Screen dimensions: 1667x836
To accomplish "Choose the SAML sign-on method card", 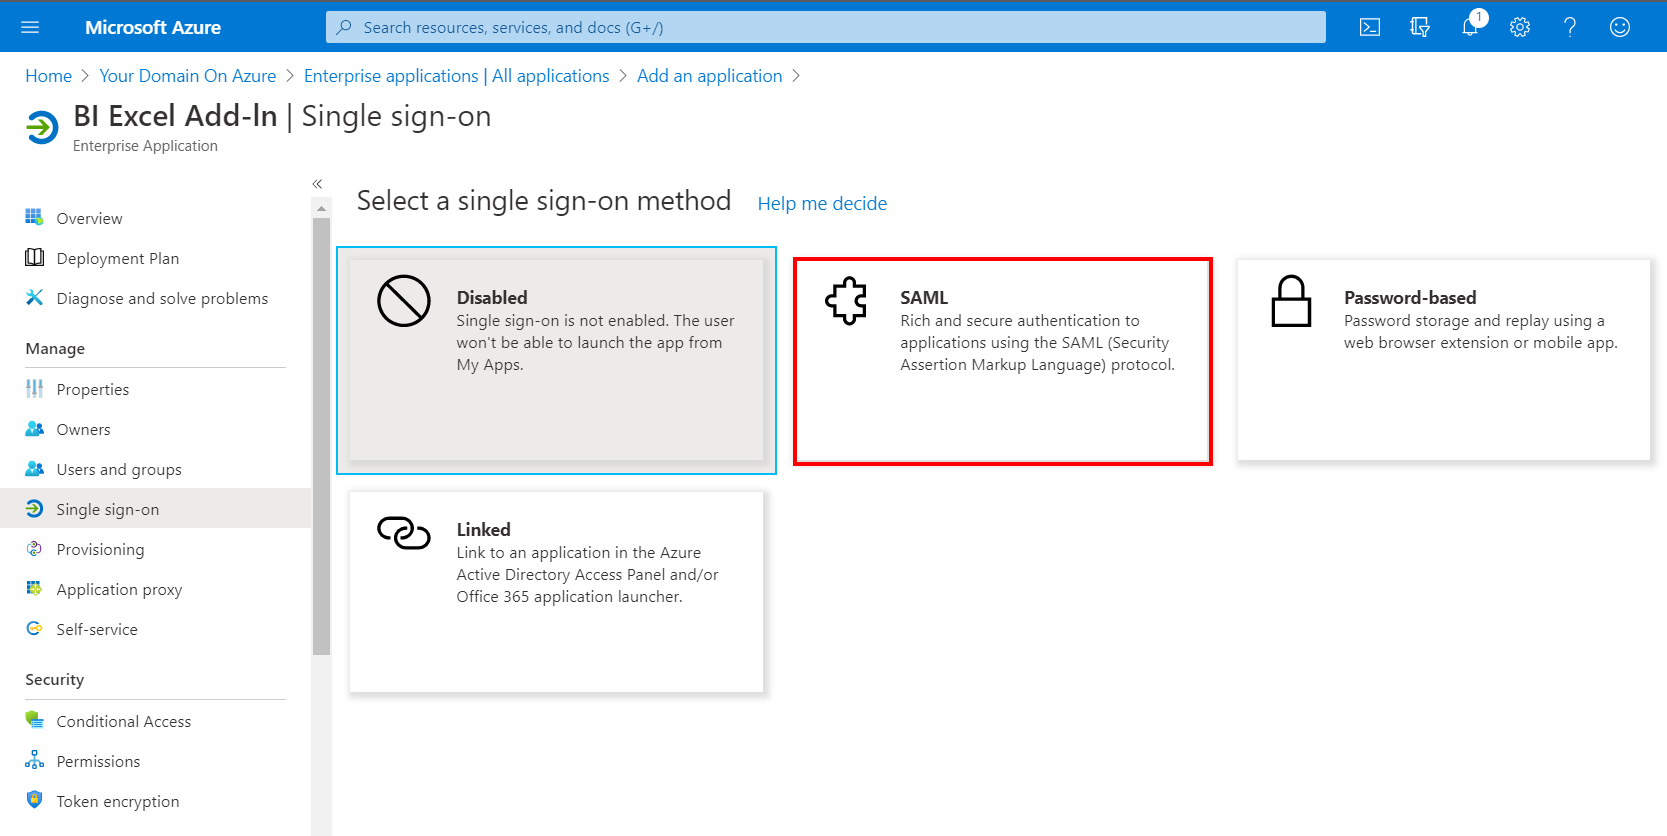I will pos(1003,361).
